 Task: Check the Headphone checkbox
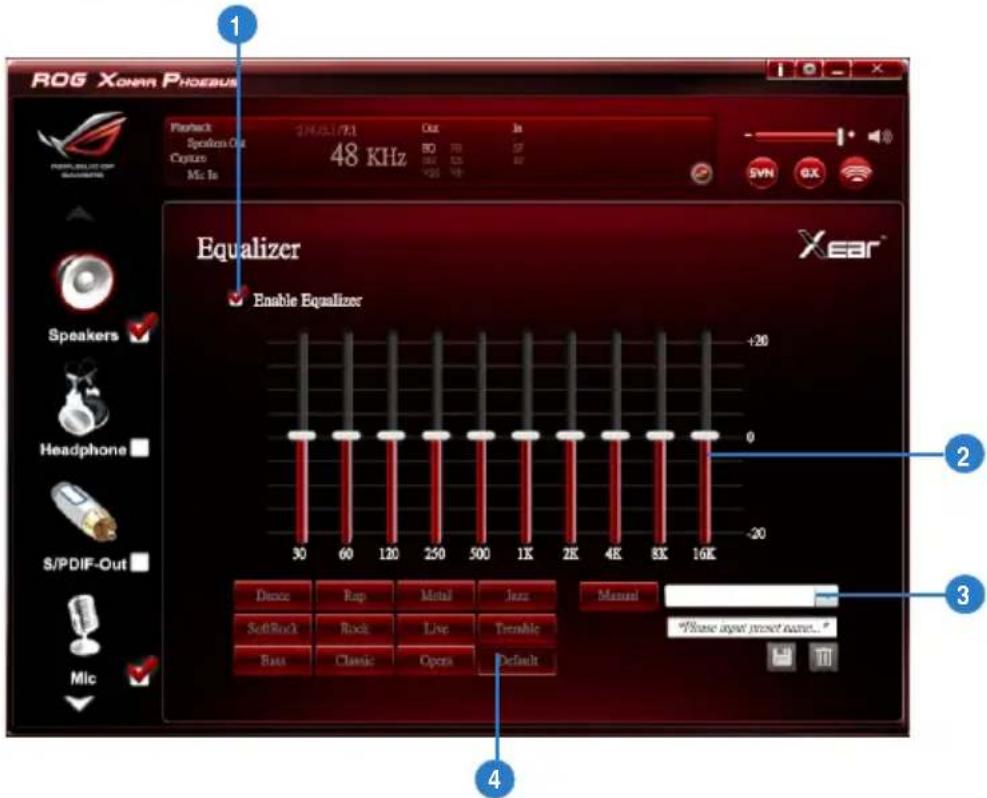tap(140, 448)
